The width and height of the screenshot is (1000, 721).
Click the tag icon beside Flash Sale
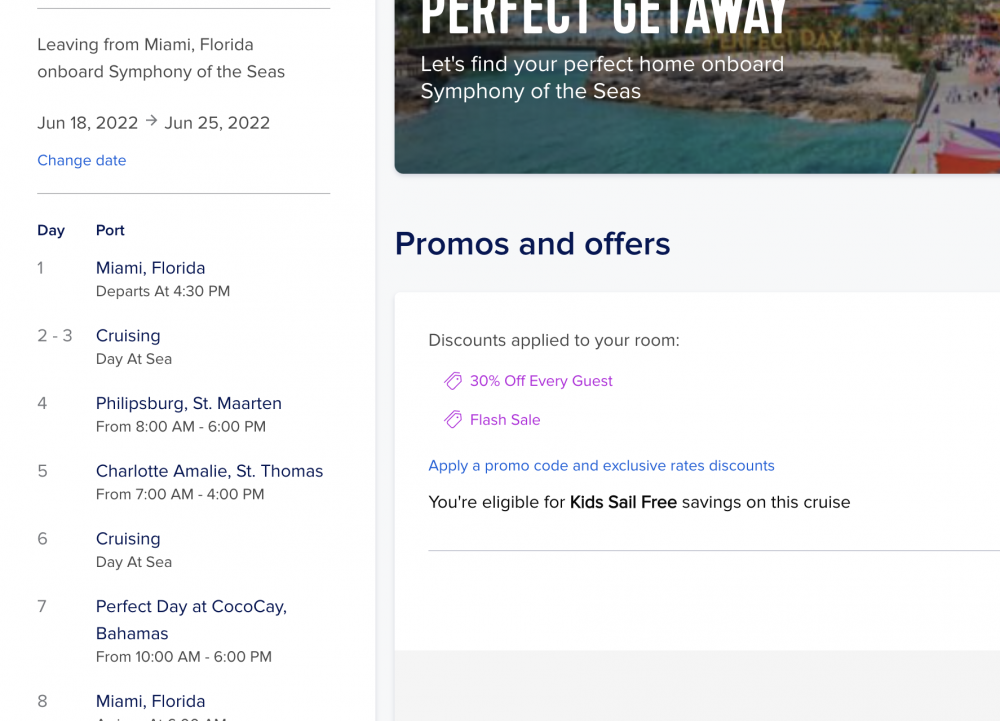[x=453, y=419]
